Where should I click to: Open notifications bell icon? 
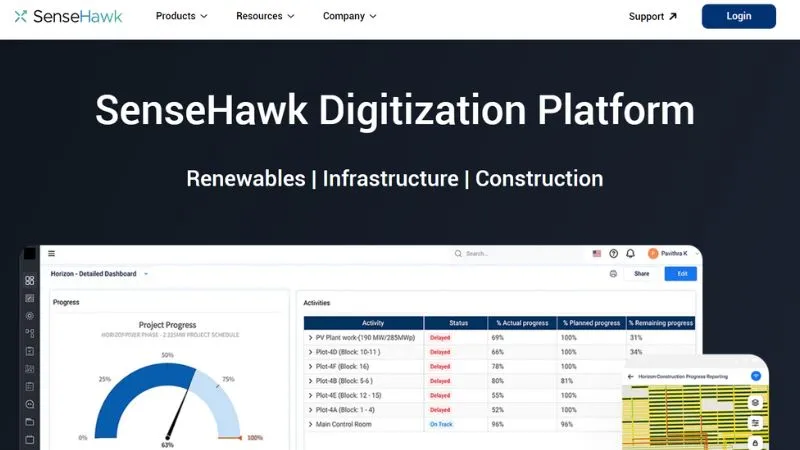631,254
